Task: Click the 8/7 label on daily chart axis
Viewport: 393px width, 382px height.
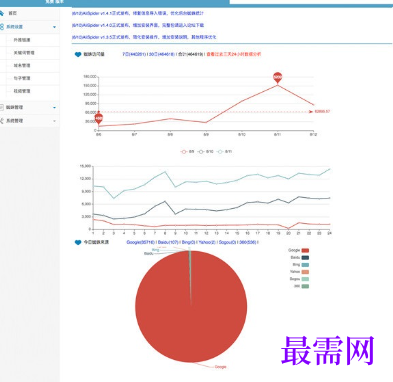Action: (x=134, y=135)
